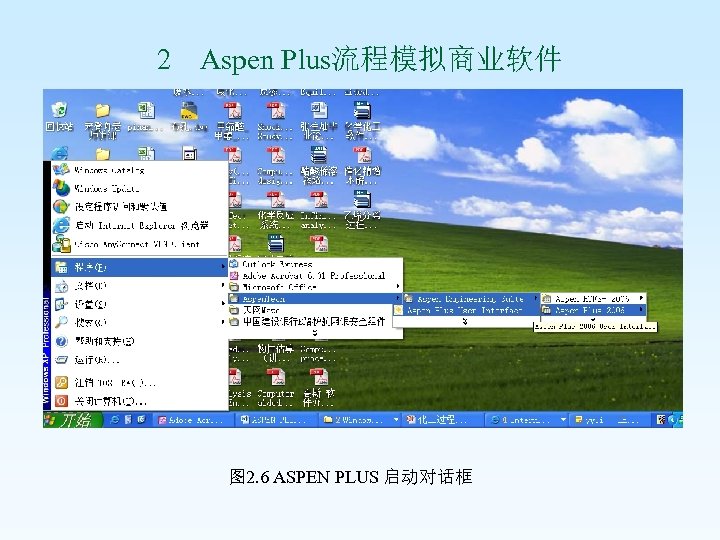Expand the Aspen Plus 2006 submenu

pyautogui.click(x=593, y=310)
